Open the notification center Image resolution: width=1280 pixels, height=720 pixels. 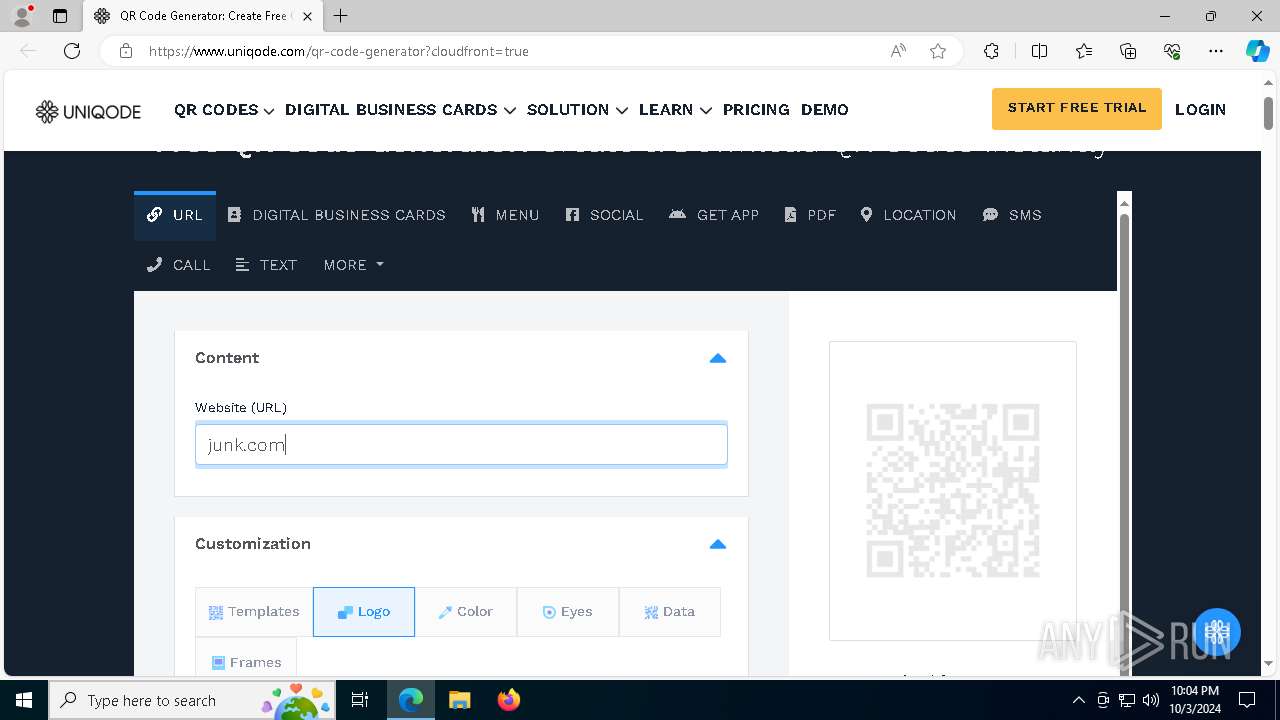[1247, 700]
